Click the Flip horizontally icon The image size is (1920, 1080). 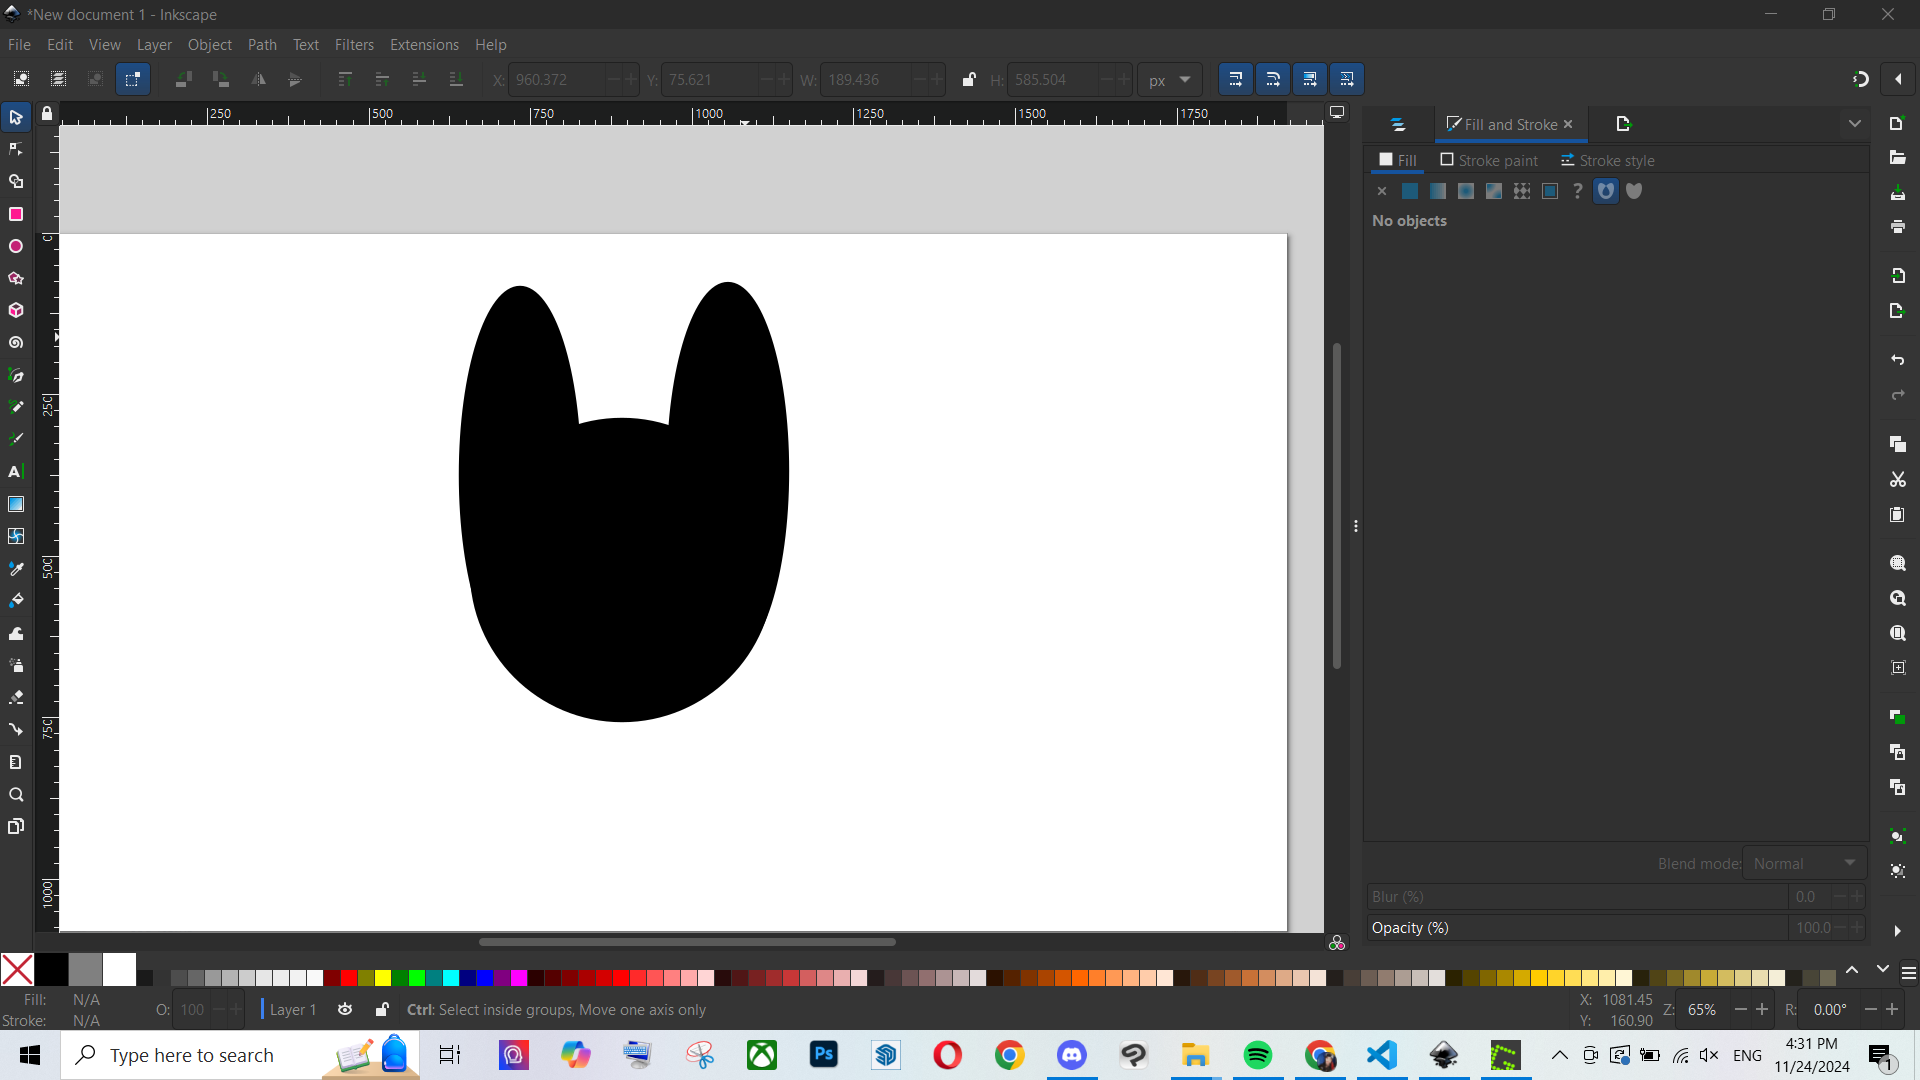pyautogui.click(x=258, y=79)
